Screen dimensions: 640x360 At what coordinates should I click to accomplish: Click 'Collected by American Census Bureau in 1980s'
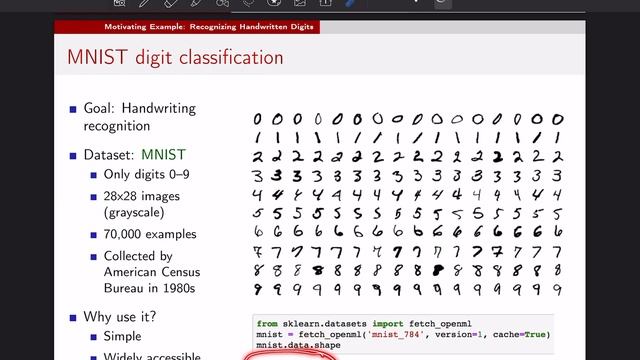(152, 272)
